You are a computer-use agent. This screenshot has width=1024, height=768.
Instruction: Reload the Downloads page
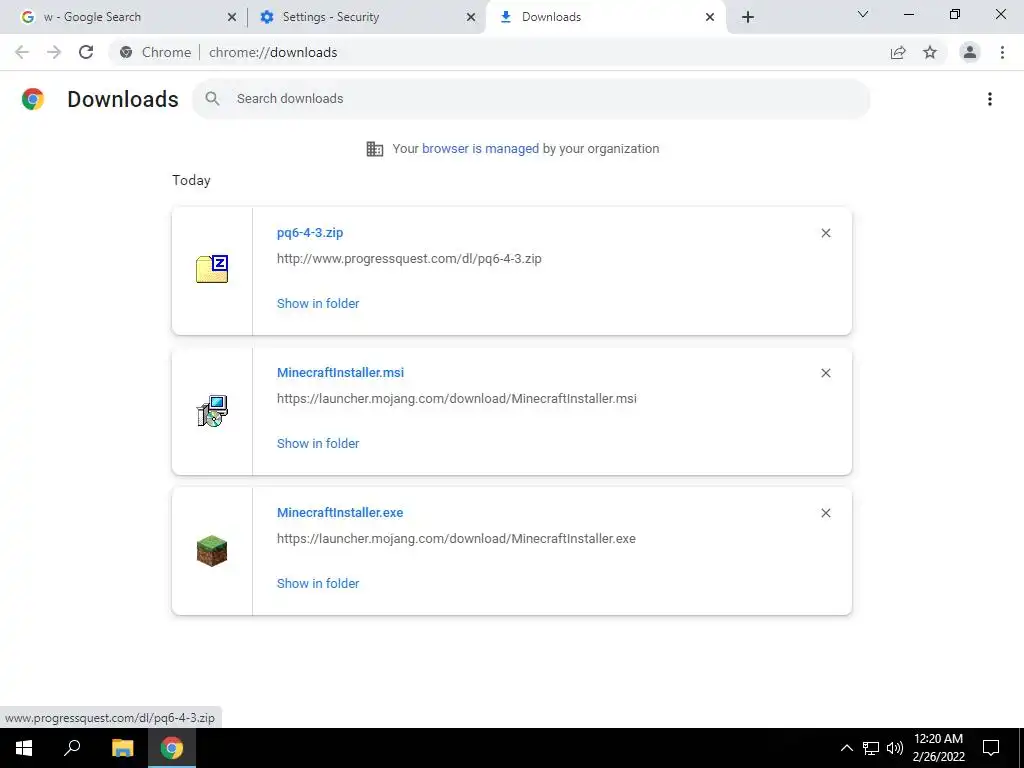click(86, 52)
